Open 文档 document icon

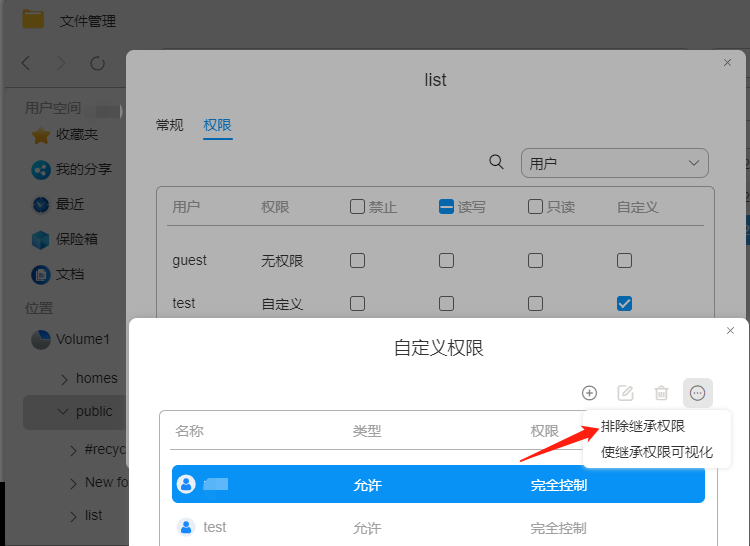(x=41, y=274)
